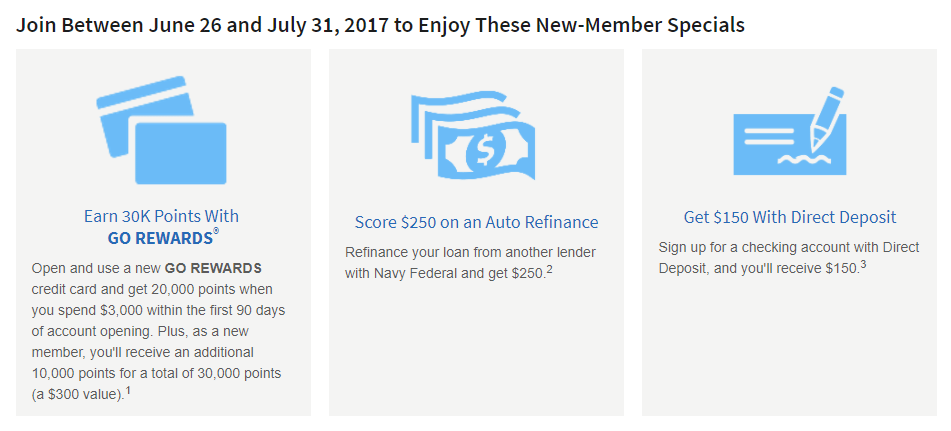Click the registered trademark symbol after GO REWARDS
Screen dimensions: 951x431
click(x=215, y=232)
